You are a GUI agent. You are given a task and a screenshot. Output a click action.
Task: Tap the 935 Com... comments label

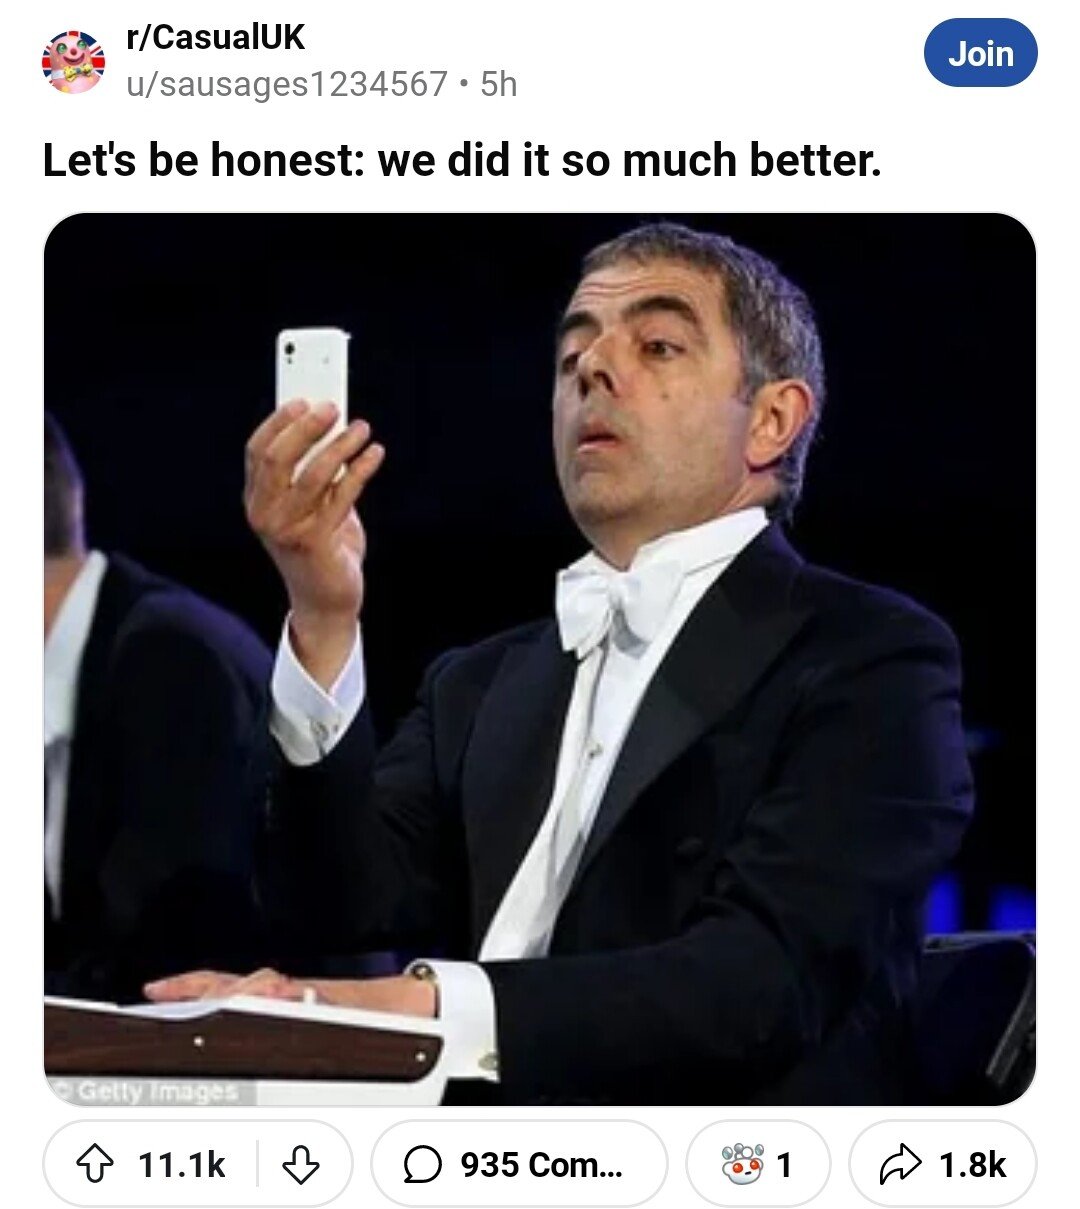click(x=541, y=1165)
